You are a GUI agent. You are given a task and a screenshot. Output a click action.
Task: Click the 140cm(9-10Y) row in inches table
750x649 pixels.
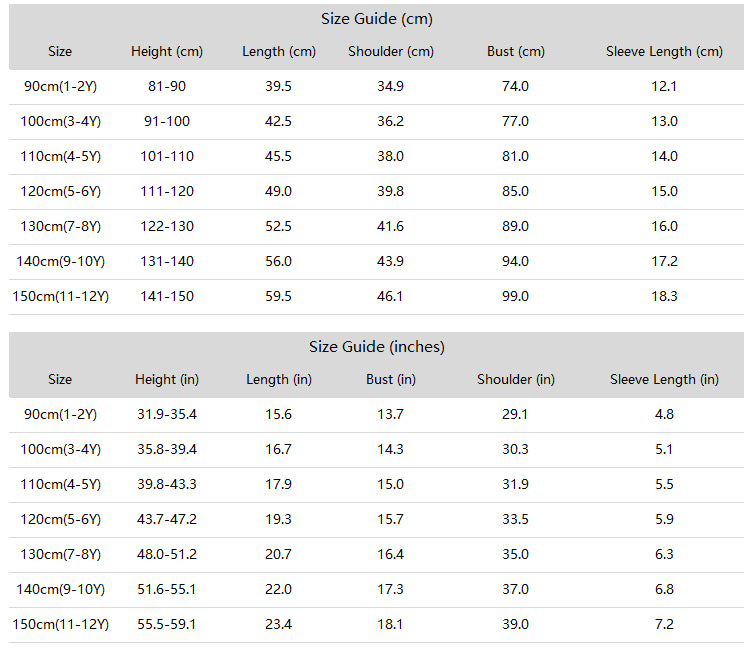point(376,590)
